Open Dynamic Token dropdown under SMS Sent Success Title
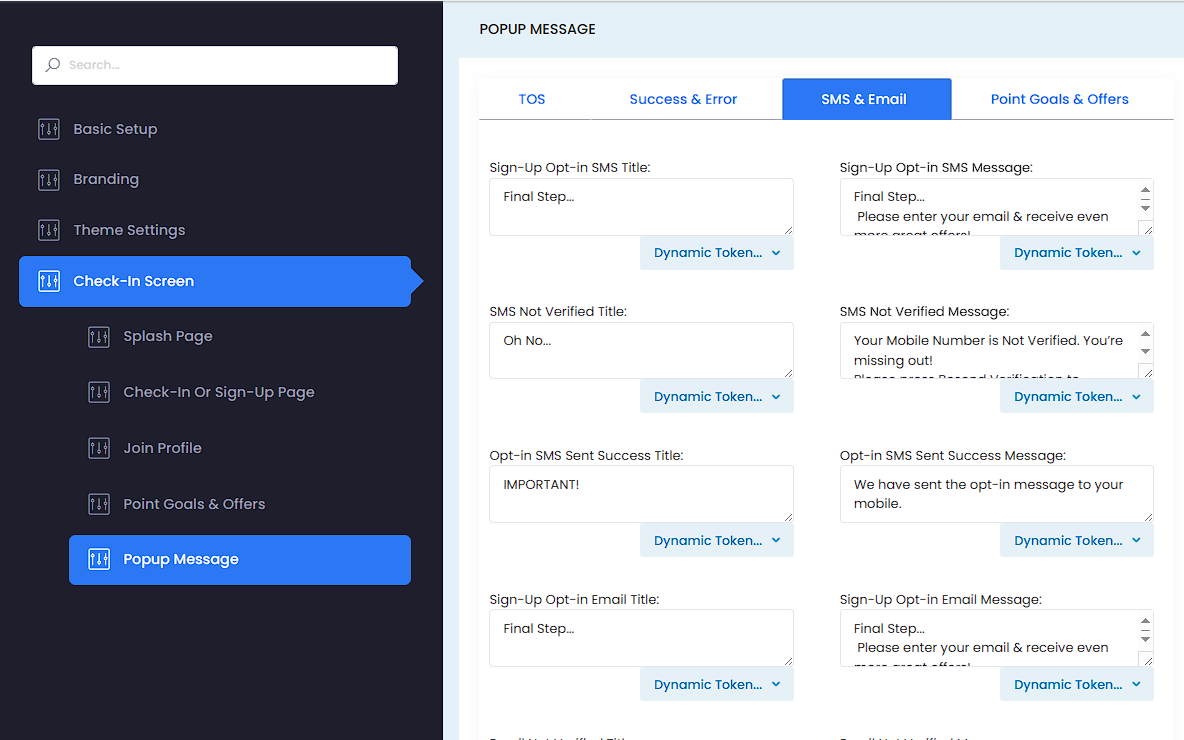Viewport: 1184px width, 740px height. coord(717,541)
